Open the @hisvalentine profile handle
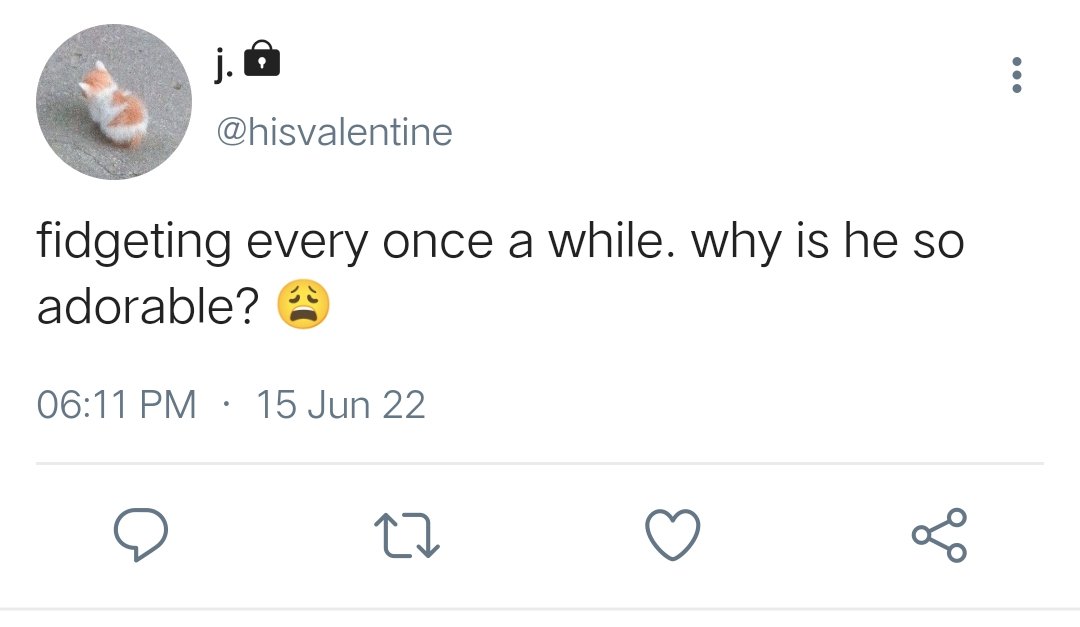Image resolution: width=1080 pixels, height=627 pixels. (335, 132)
